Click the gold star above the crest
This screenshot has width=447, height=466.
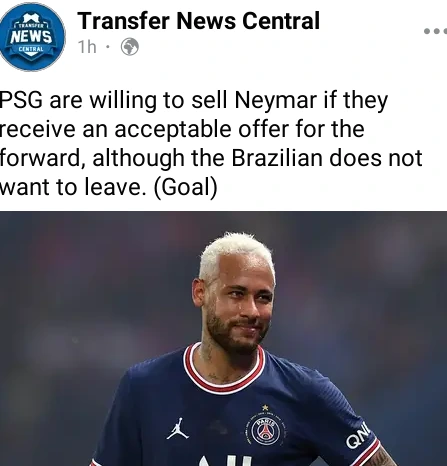[265, 407]
